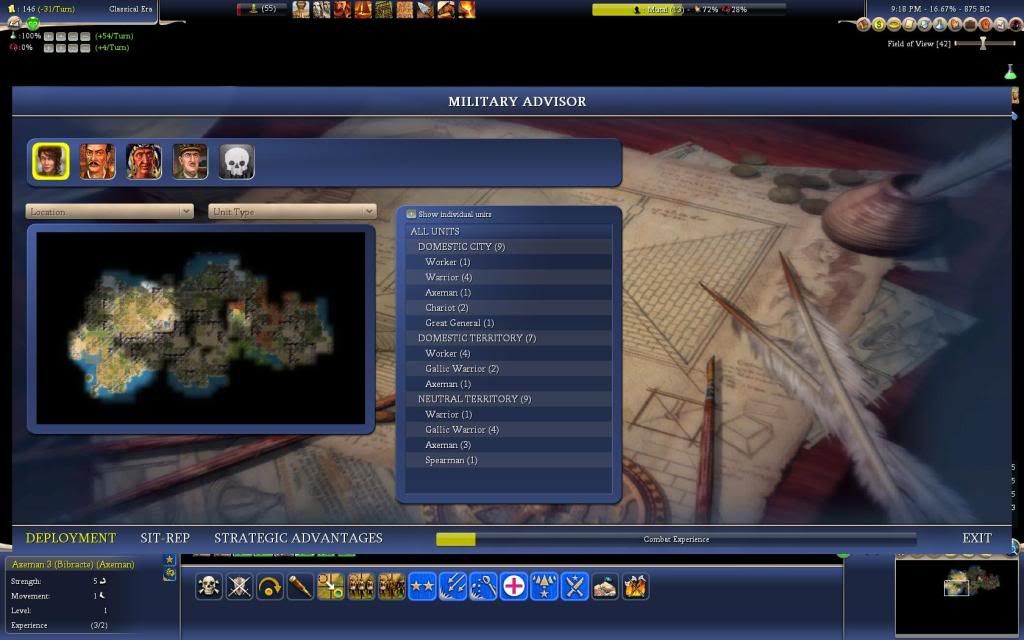Collapse the DOMESTIC CITY (9) group

point(509,246)
